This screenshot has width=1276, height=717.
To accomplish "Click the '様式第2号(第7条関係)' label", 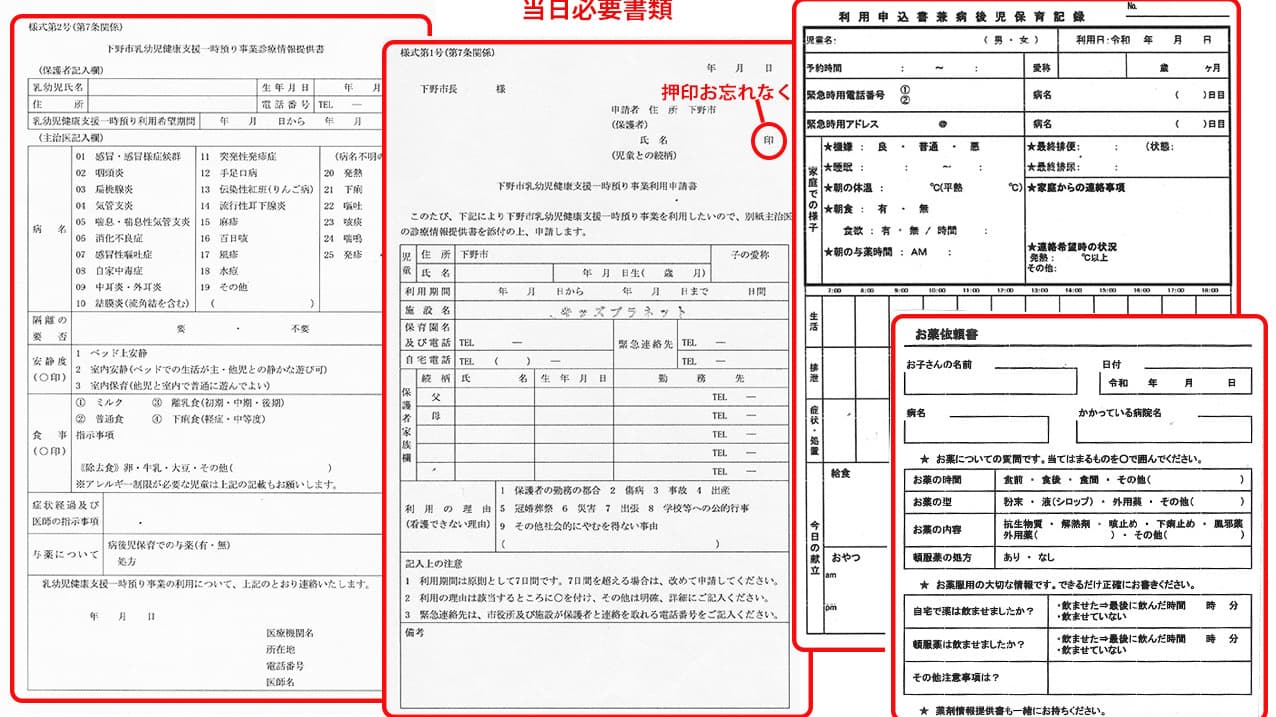I will click(74, 27).
